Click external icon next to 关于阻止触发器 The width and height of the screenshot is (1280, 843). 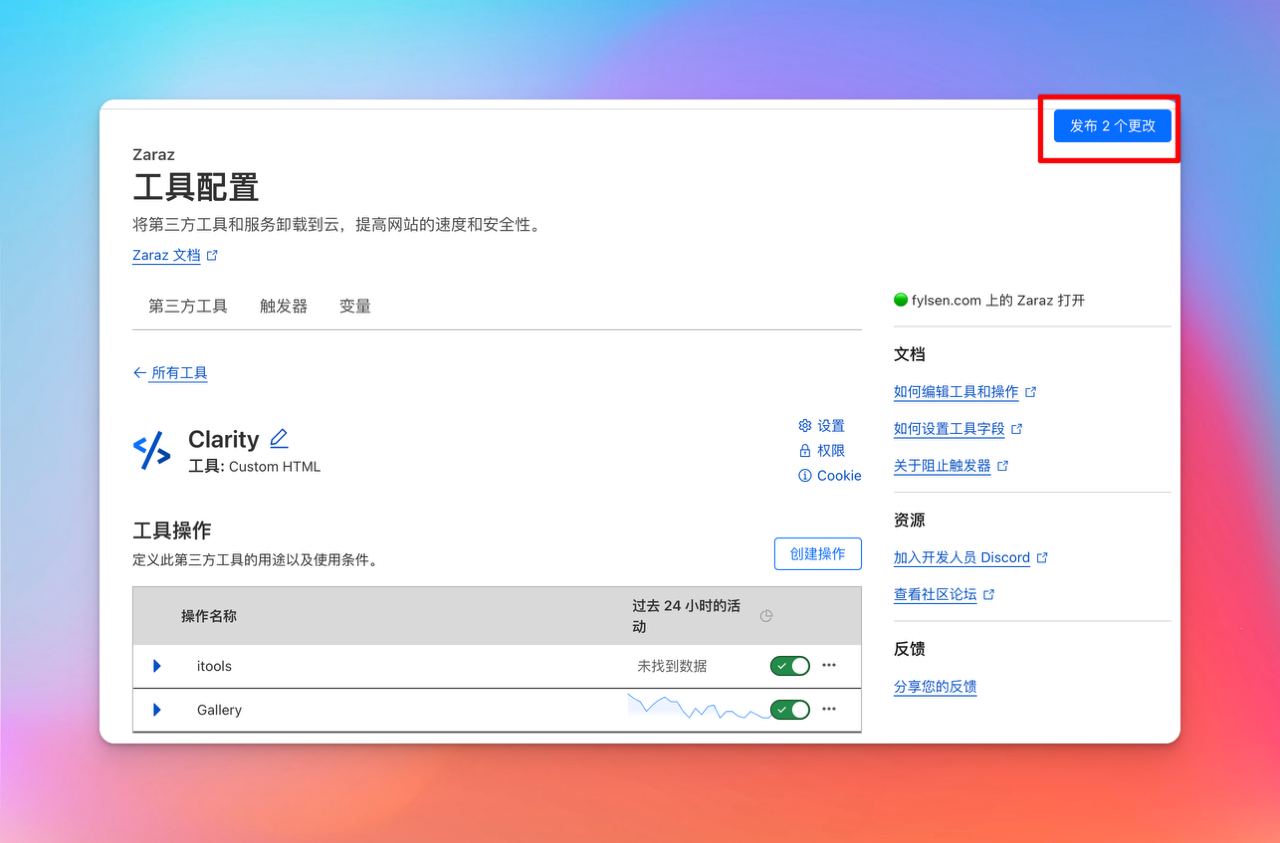pos(1003,466)
